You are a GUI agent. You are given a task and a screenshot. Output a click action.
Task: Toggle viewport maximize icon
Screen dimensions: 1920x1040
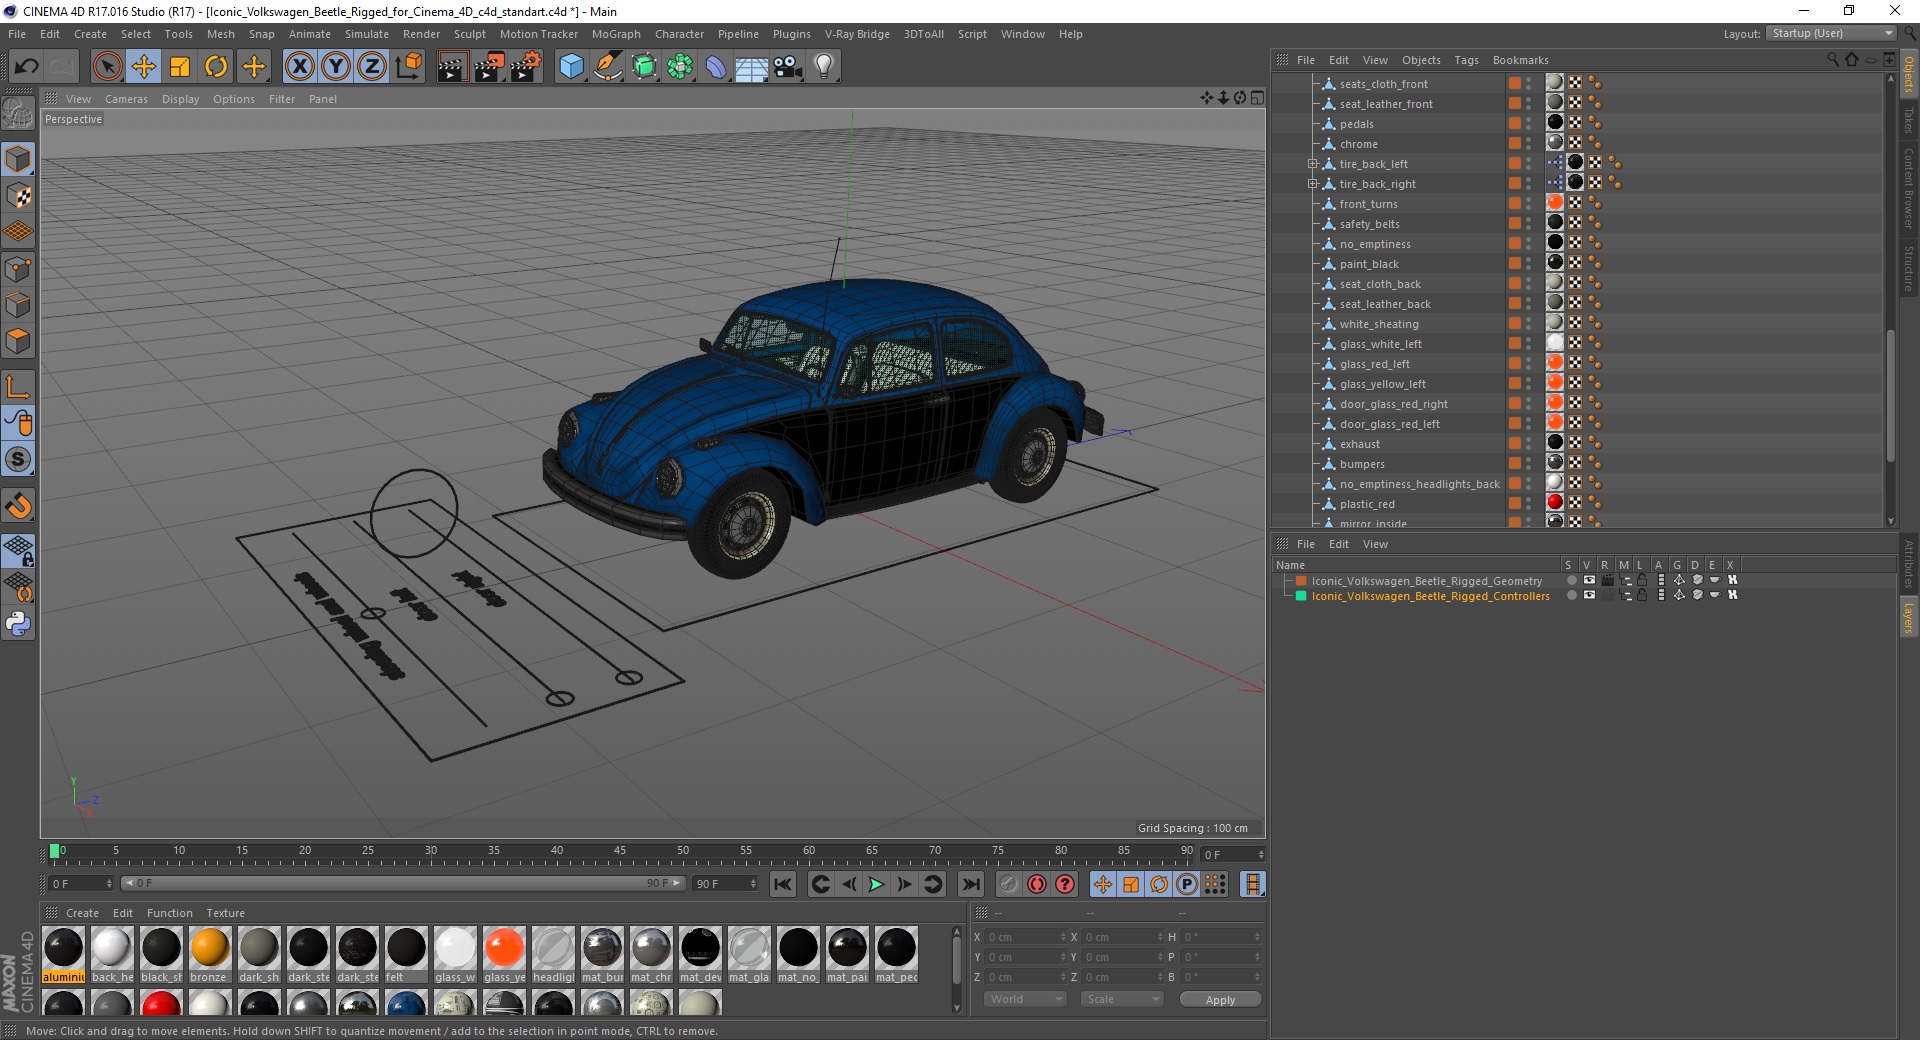pyautogui.click(x=1257, y=98)
